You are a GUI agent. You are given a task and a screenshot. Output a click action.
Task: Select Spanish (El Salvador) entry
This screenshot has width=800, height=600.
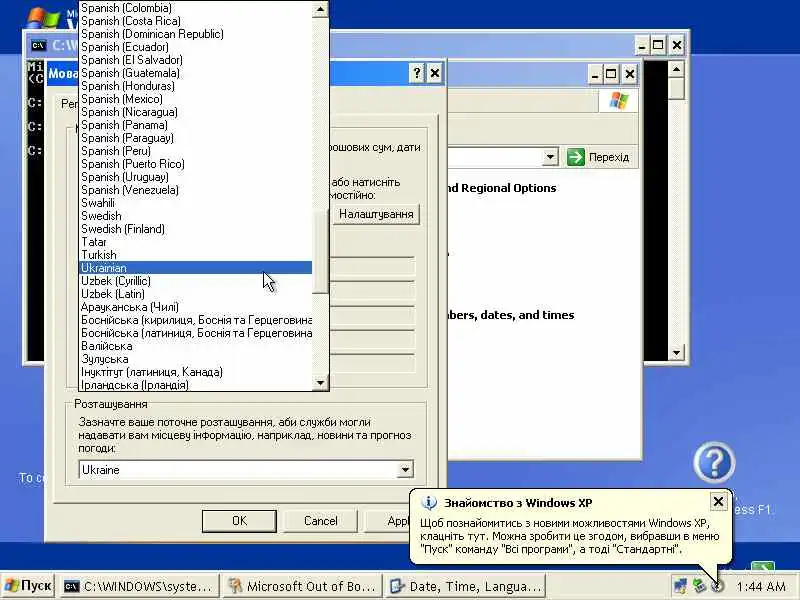point(196,60)
